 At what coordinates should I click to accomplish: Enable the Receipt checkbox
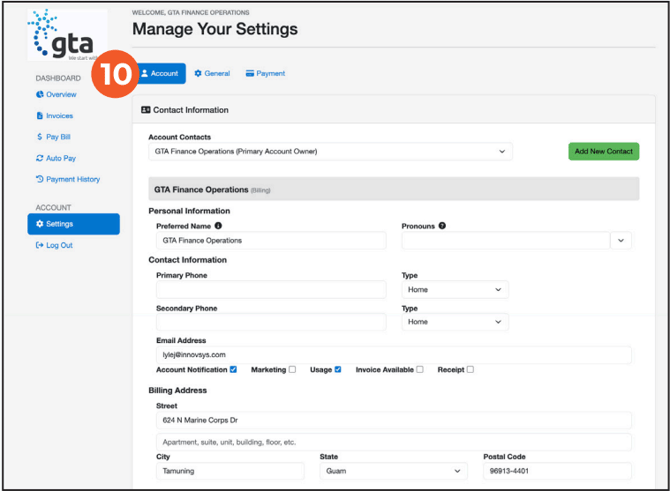tap(470, 370)
